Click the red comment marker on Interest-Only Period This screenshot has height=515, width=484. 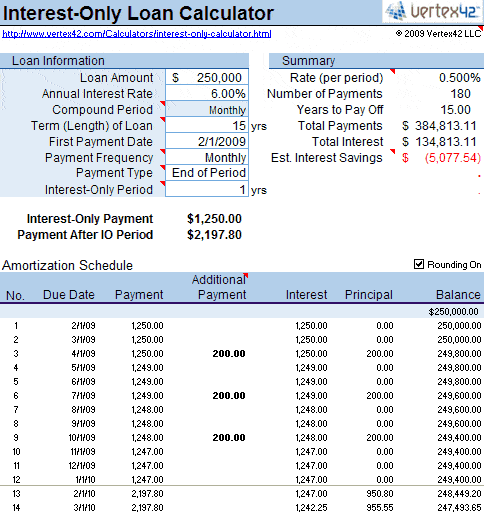point(163,183)
